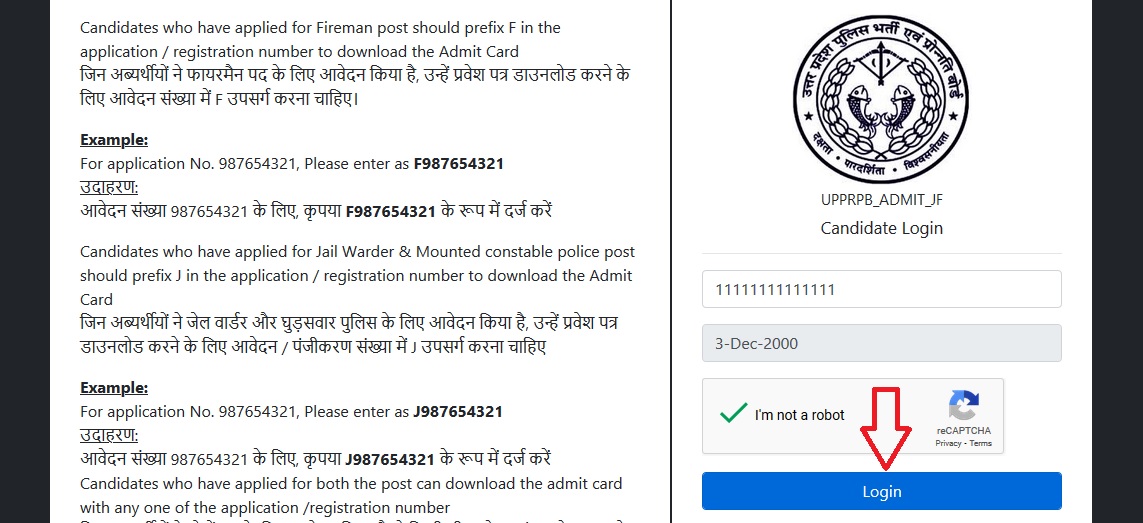Focus the application number field showing 11111111111111
This screenshot has height=523, width=1143.
881,289
